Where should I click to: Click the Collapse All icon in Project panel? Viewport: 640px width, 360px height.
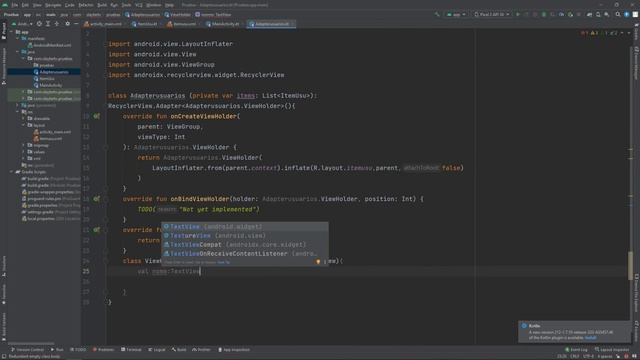tap(57, 24)
